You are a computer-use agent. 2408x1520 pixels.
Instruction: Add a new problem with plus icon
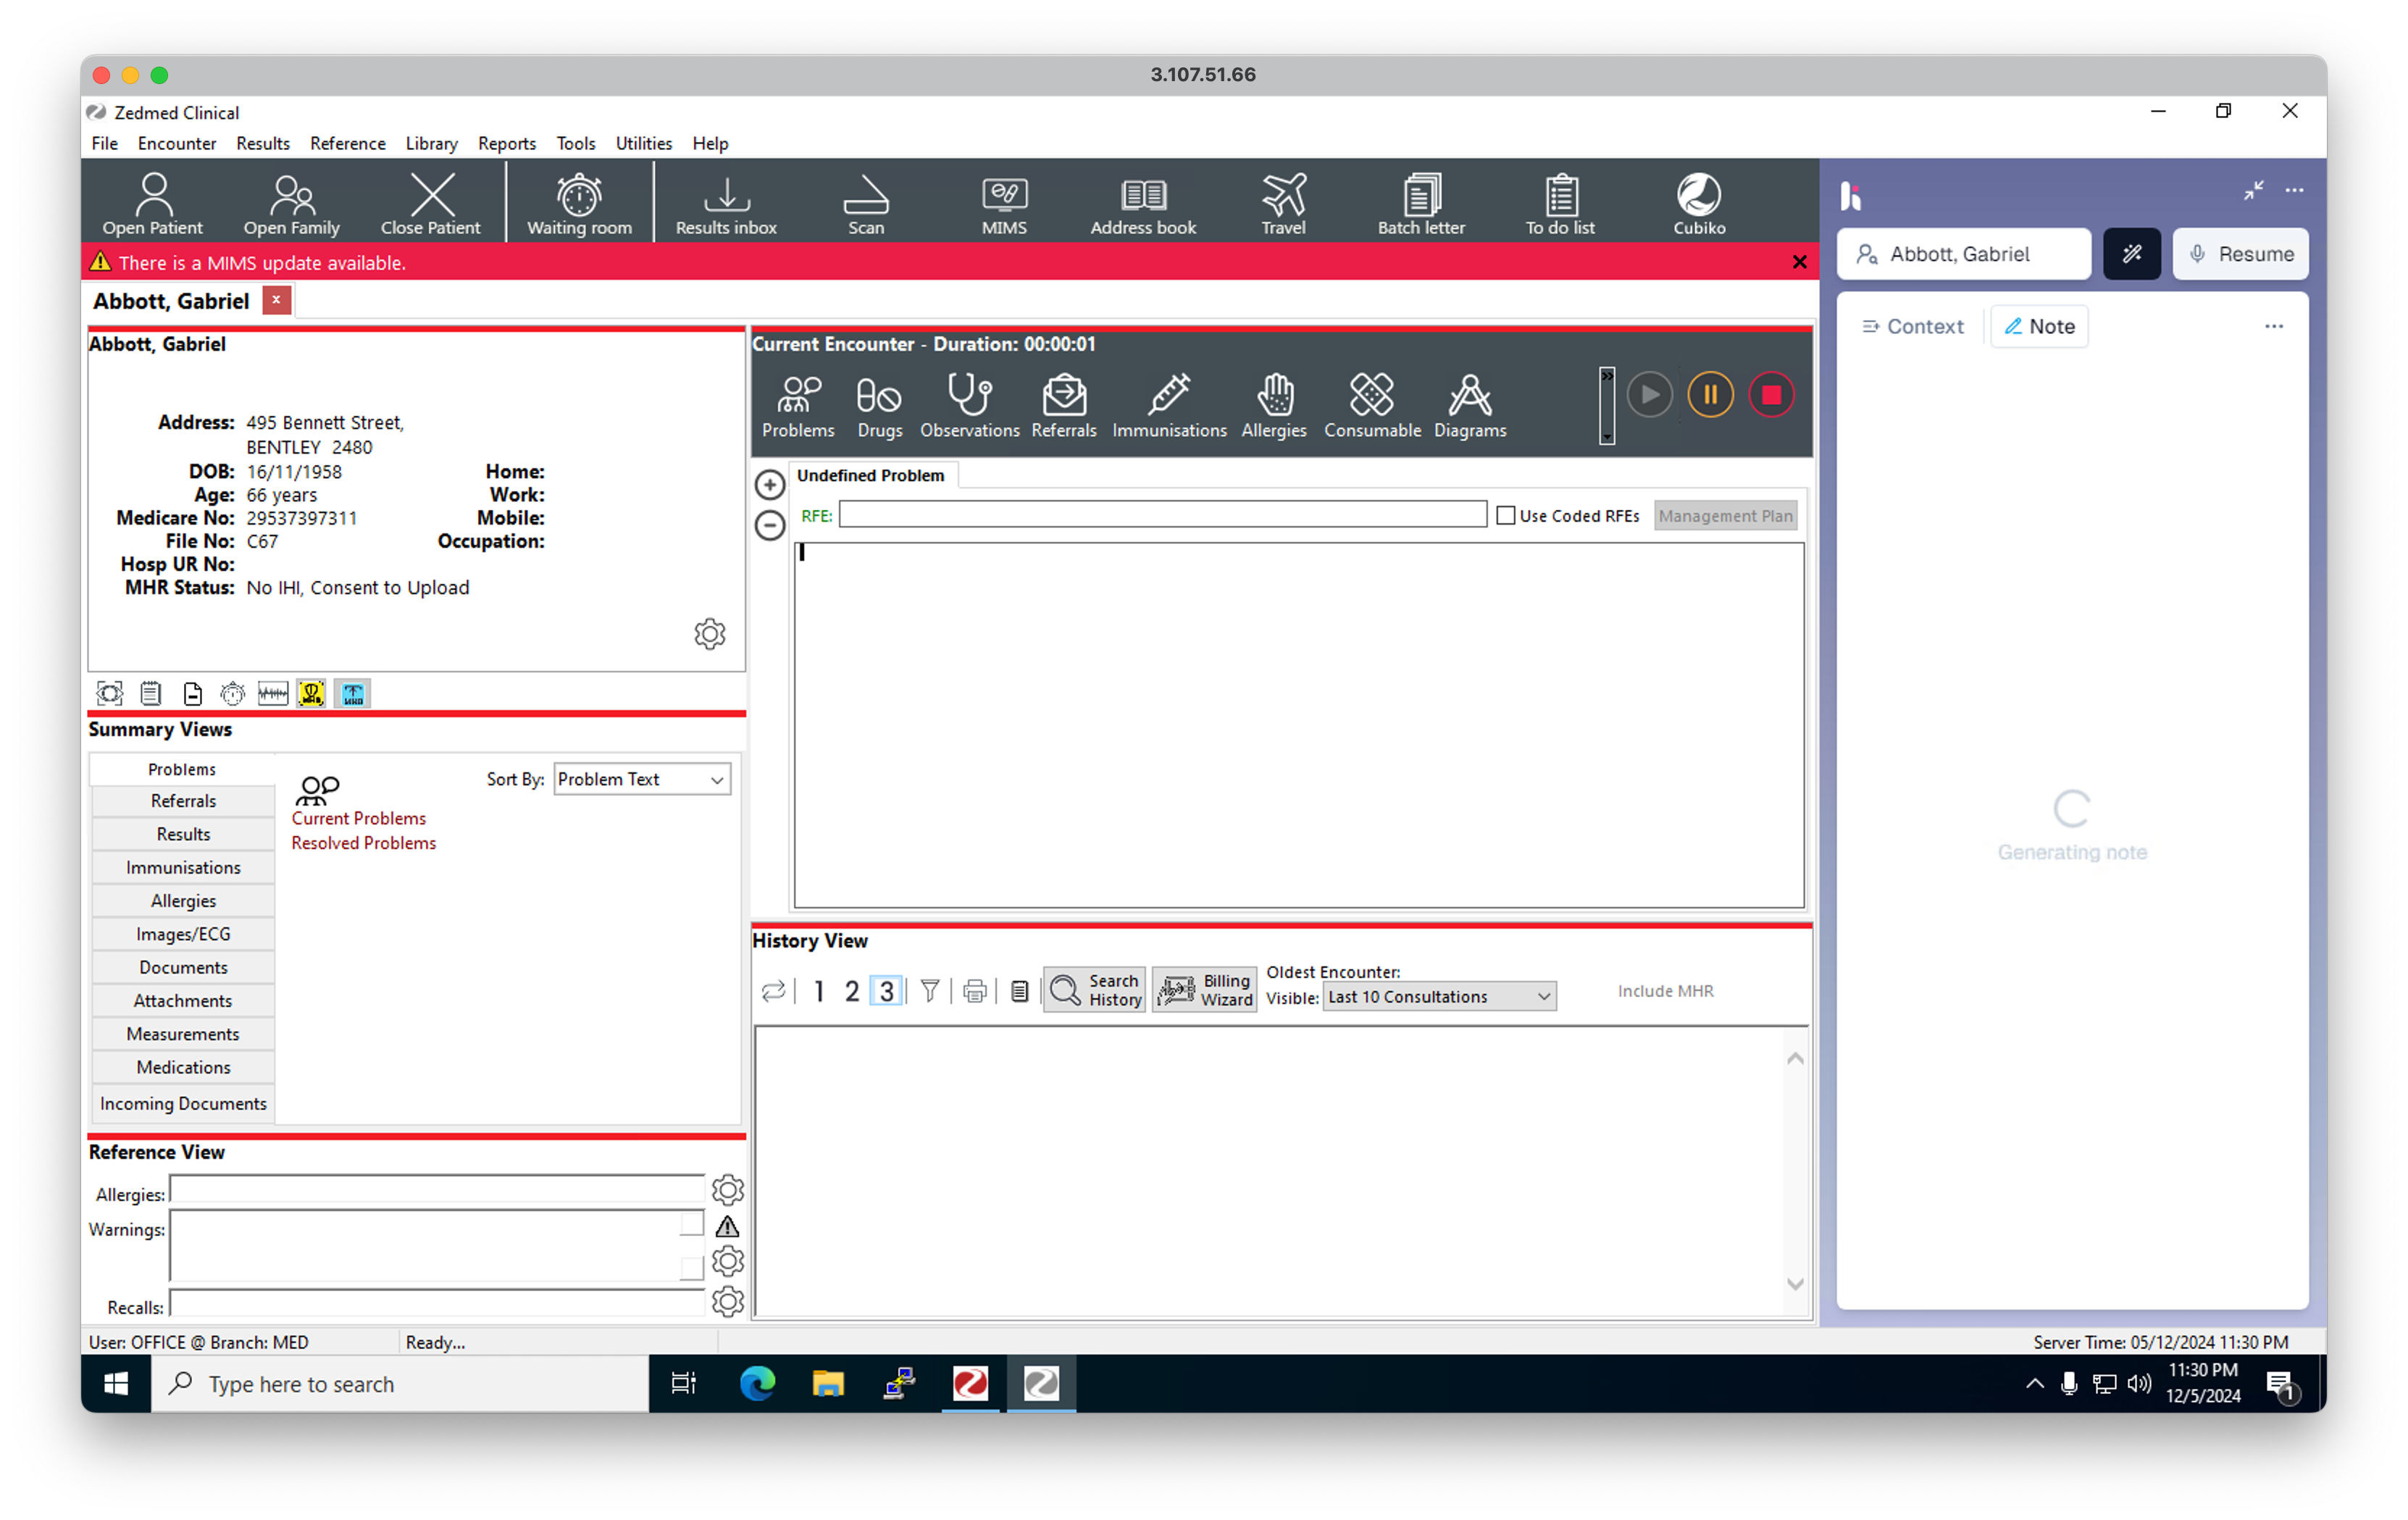tap(769, 485)
